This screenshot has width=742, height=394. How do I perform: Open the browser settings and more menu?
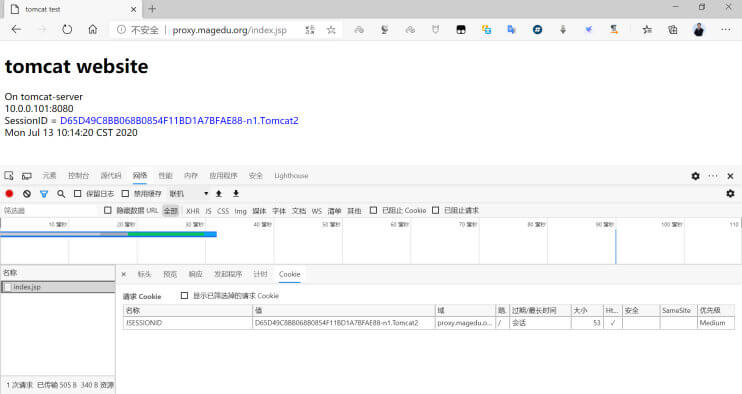point(725,29)
